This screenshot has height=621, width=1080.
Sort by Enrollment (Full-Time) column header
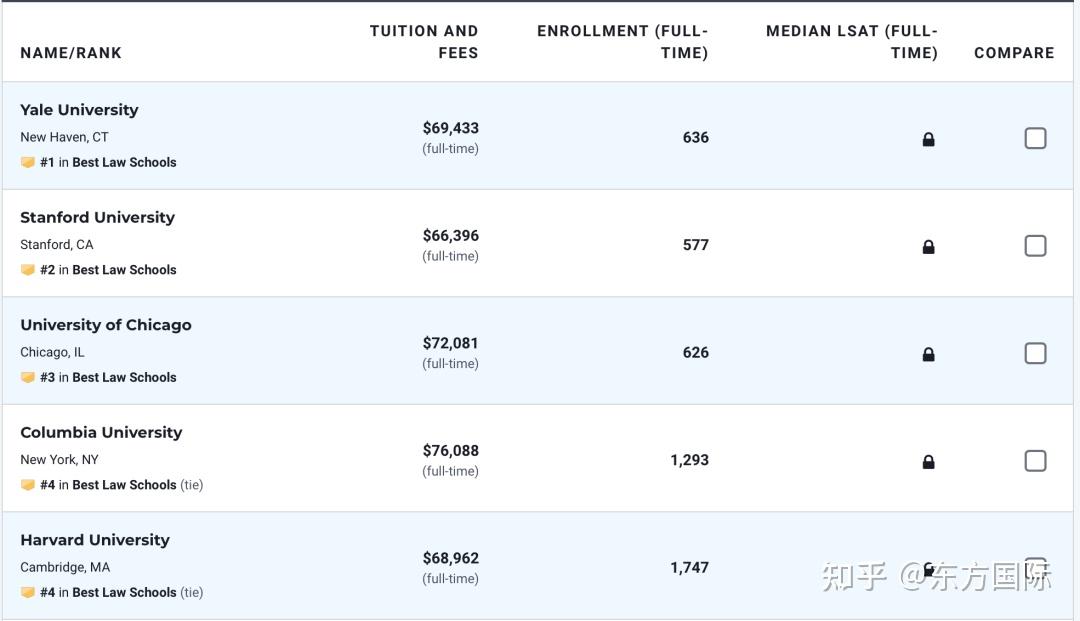(x=622, y=42)
